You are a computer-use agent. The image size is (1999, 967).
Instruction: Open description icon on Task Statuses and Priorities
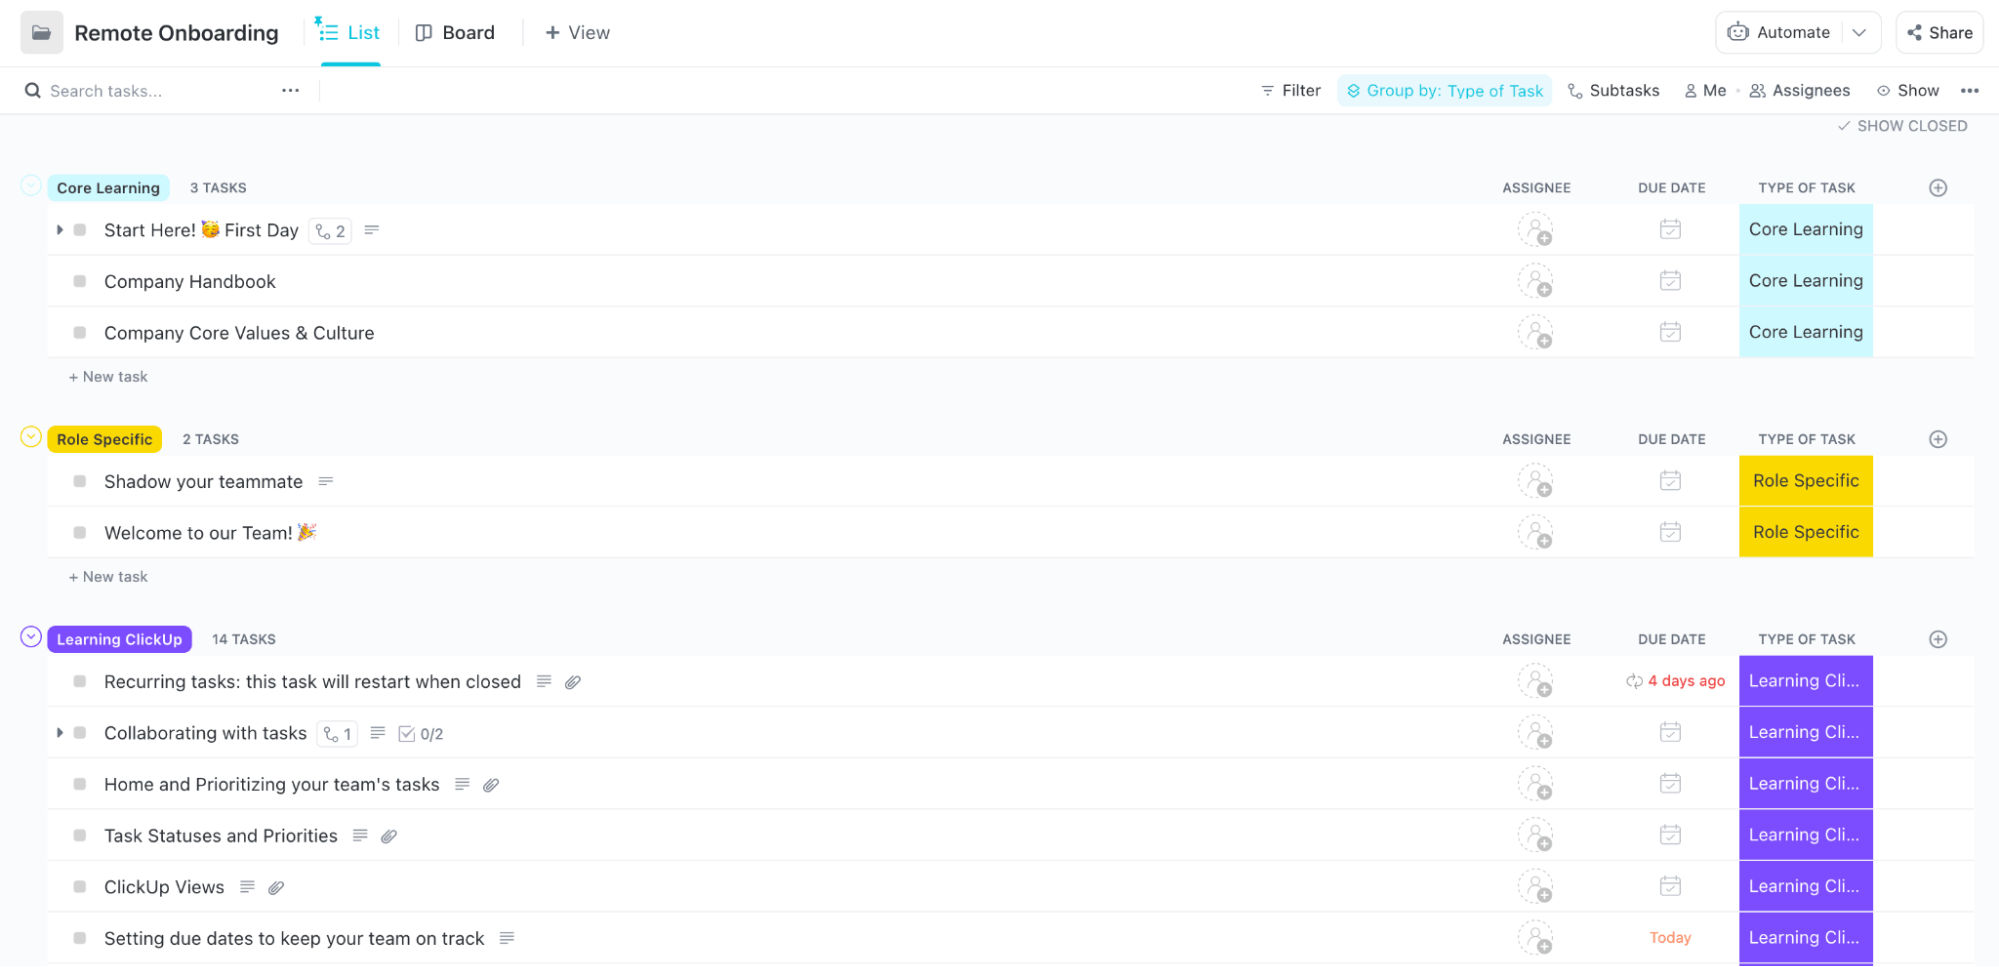[360, 836]
